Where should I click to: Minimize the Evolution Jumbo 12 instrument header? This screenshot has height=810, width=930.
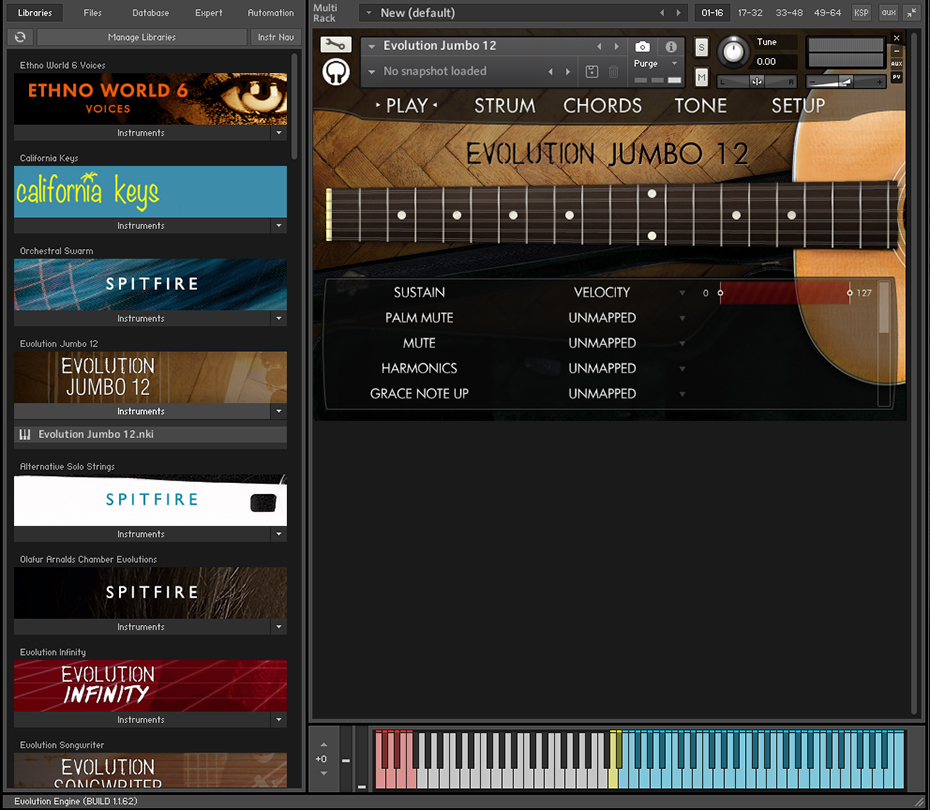coord(897,51)
